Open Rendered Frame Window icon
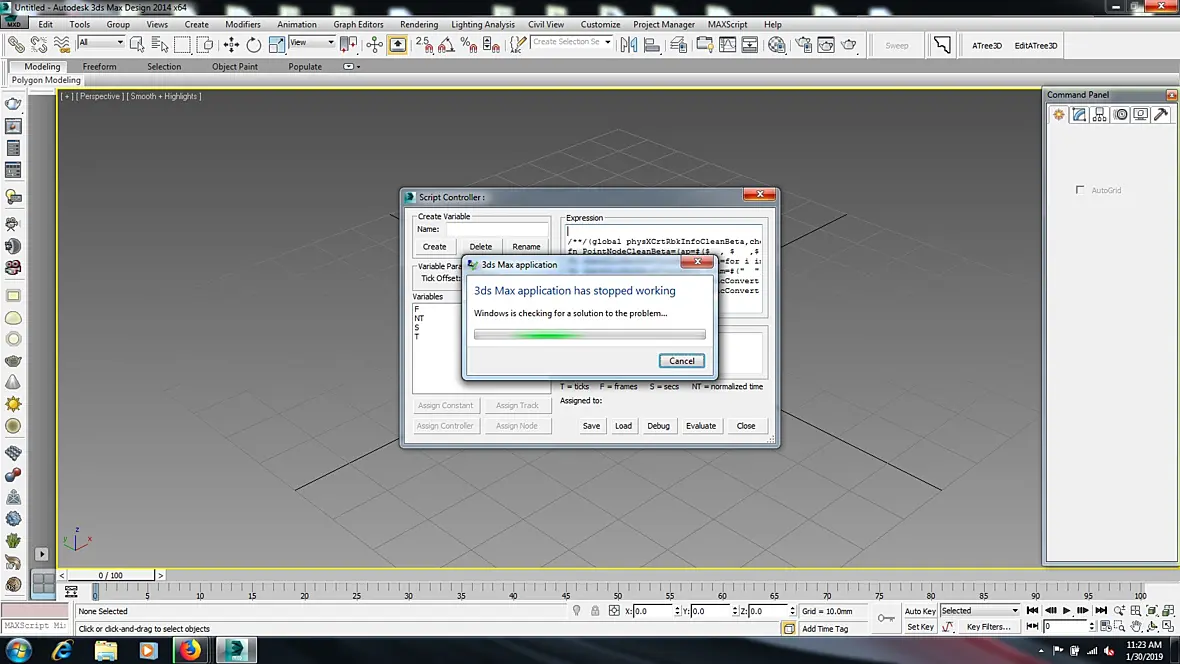This screenshot has height=664, width=1180. (x=826, y=45)
